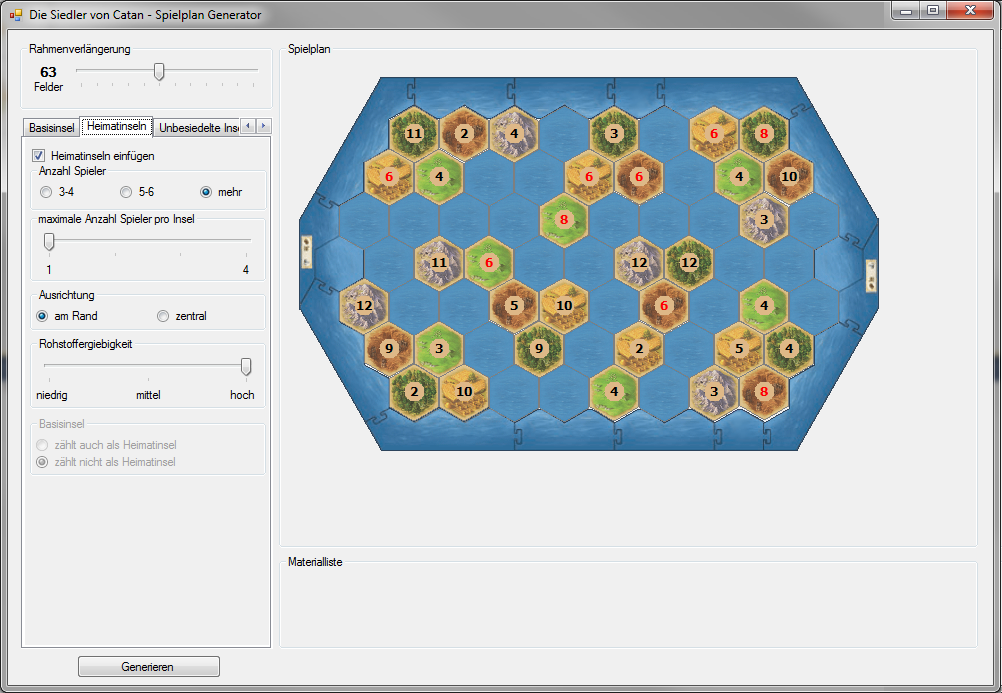The image size is (1002, 693).
Task: Click the hills hex numbered 2 at top
Action: [464, 133]
